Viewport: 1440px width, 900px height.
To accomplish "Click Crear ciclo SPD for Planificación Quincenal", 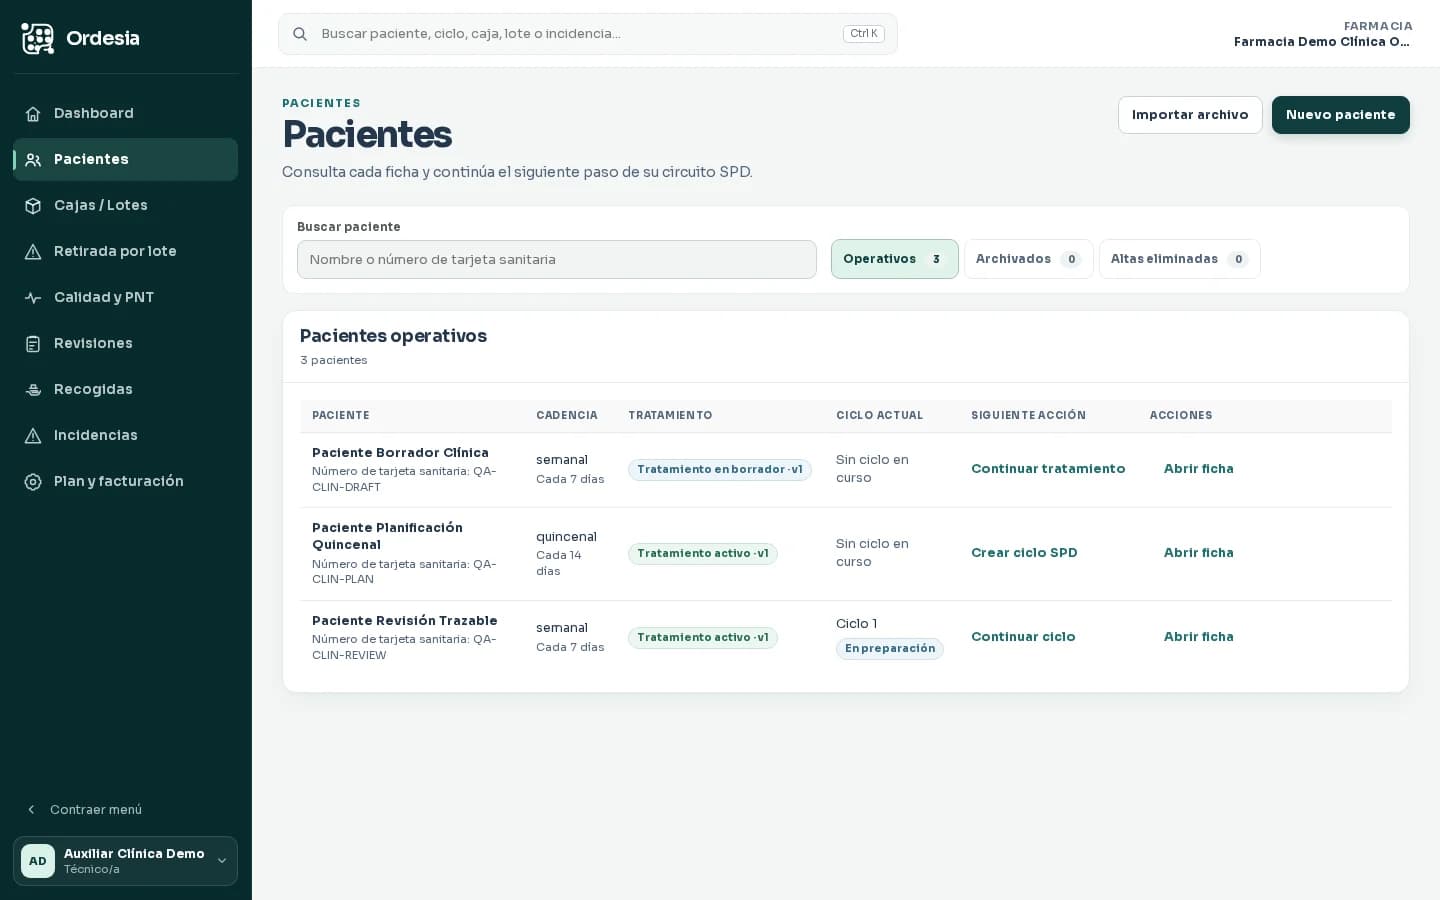I will coord(1024,553).
